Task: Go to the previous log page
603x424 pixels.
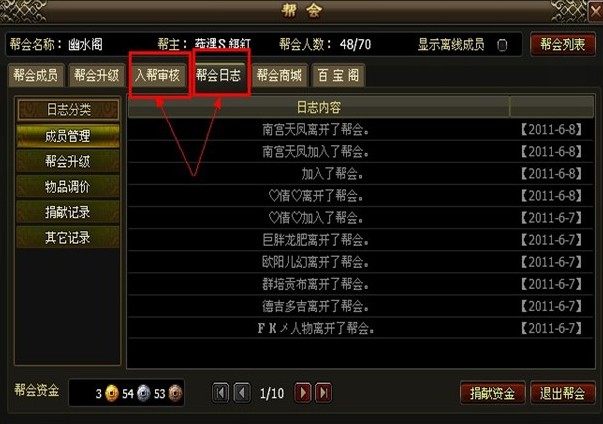Action: pyautogui.click(x=242, y=393)
